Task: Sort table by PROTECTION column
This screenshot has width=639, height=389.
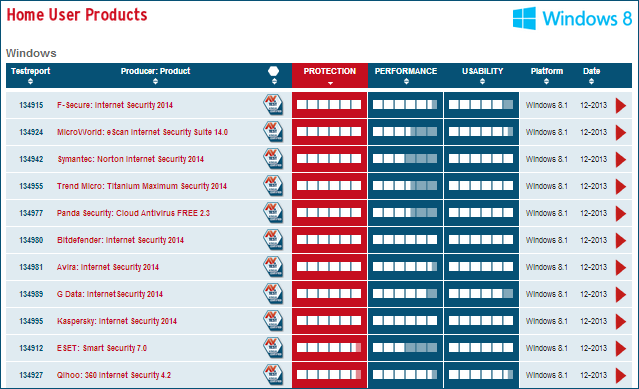Action: (x=330, y=75)
